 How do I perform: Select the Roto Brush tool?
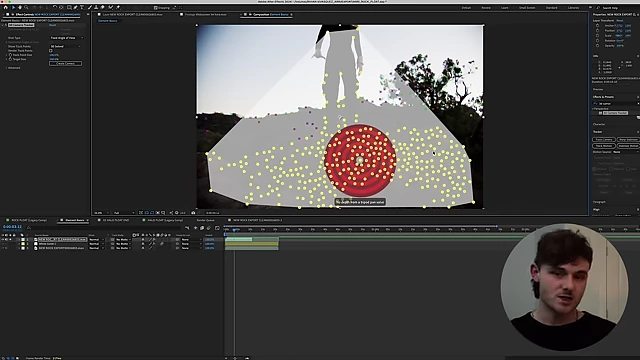pyautogui.click(x=110, y=7)
